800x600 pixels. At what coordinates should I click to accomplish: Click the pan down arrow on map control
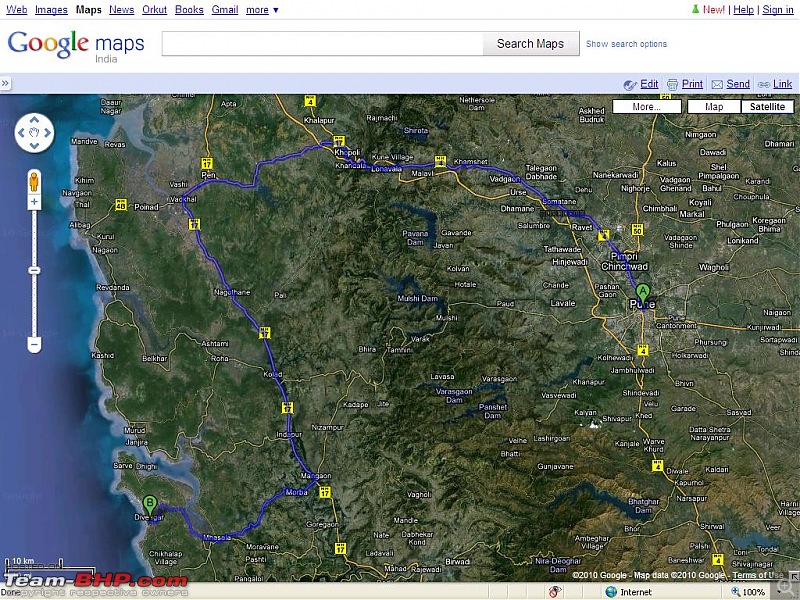click(x=34, y=146)
